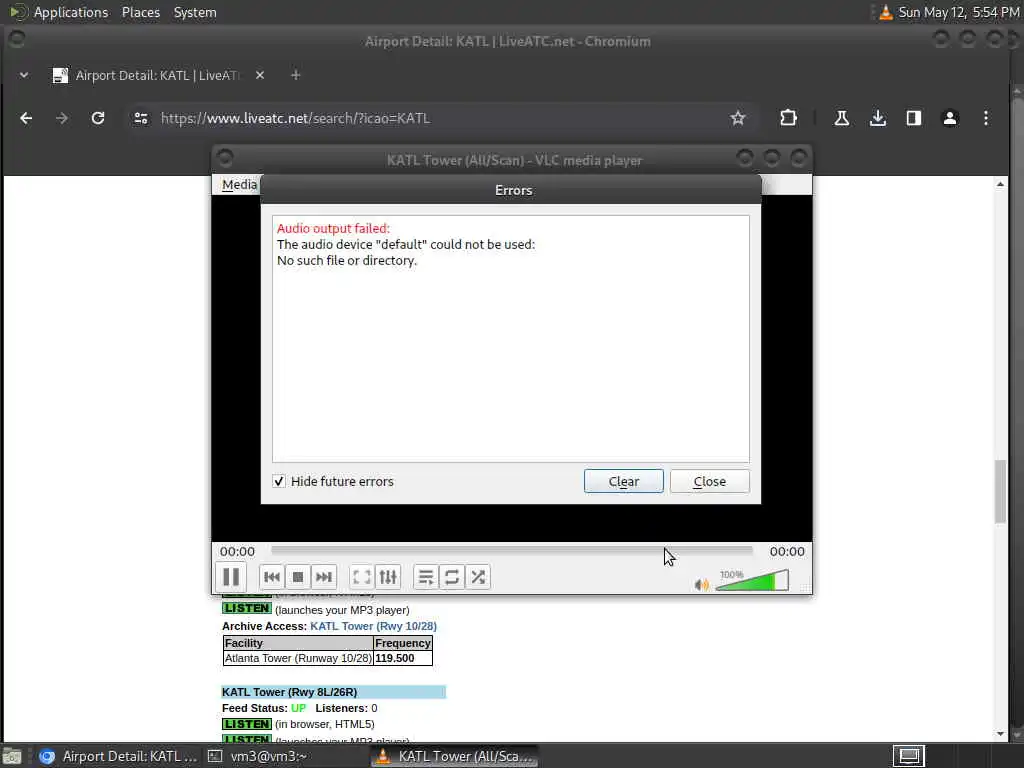The height and width of the screenshot is (768, 1024).
Task: Jump to previous track in VLC
Action: point(272,577)
